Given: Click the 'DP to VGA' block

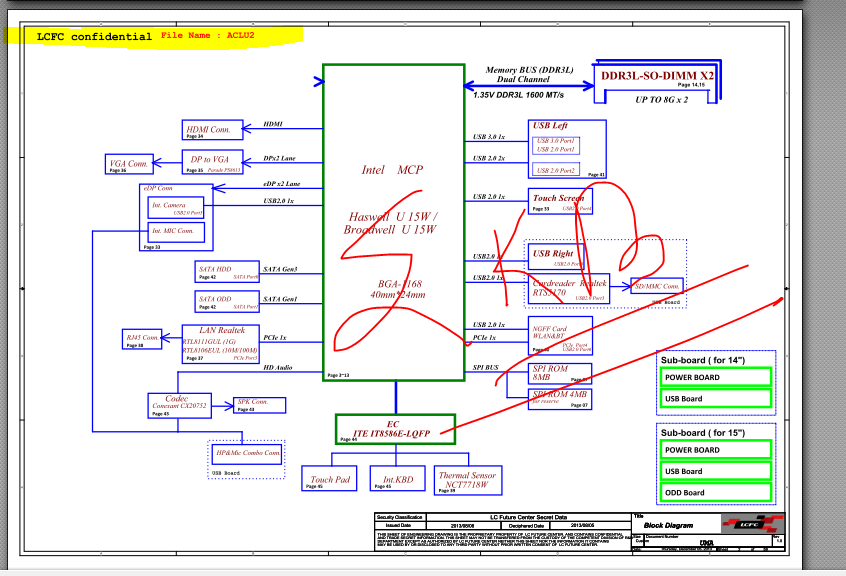Looking at the screenshot, I should point(213,162).
